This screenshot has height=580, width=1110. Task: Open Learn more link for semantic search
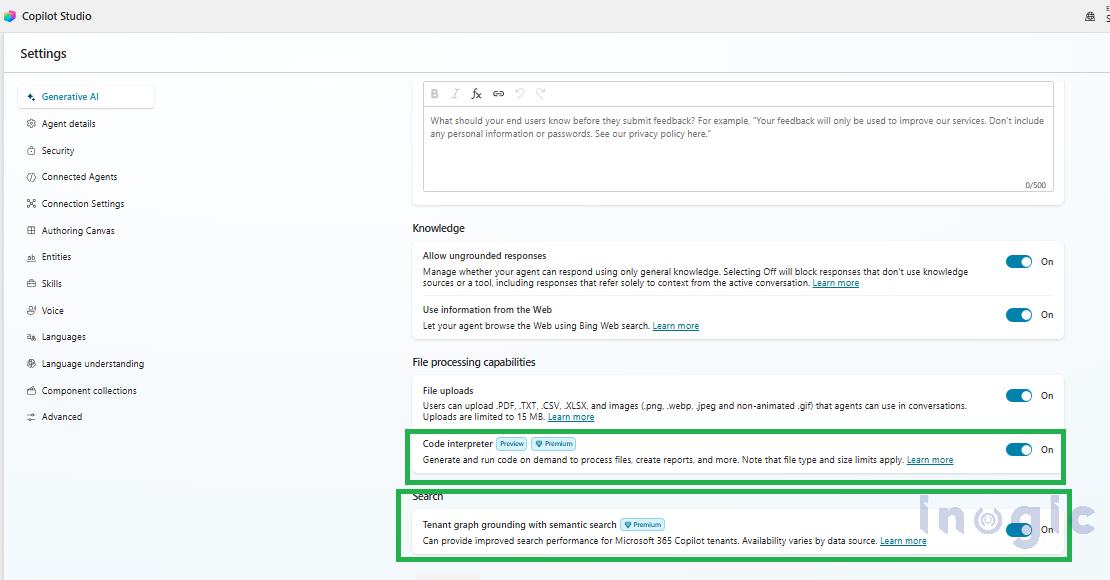click(903, 541)
